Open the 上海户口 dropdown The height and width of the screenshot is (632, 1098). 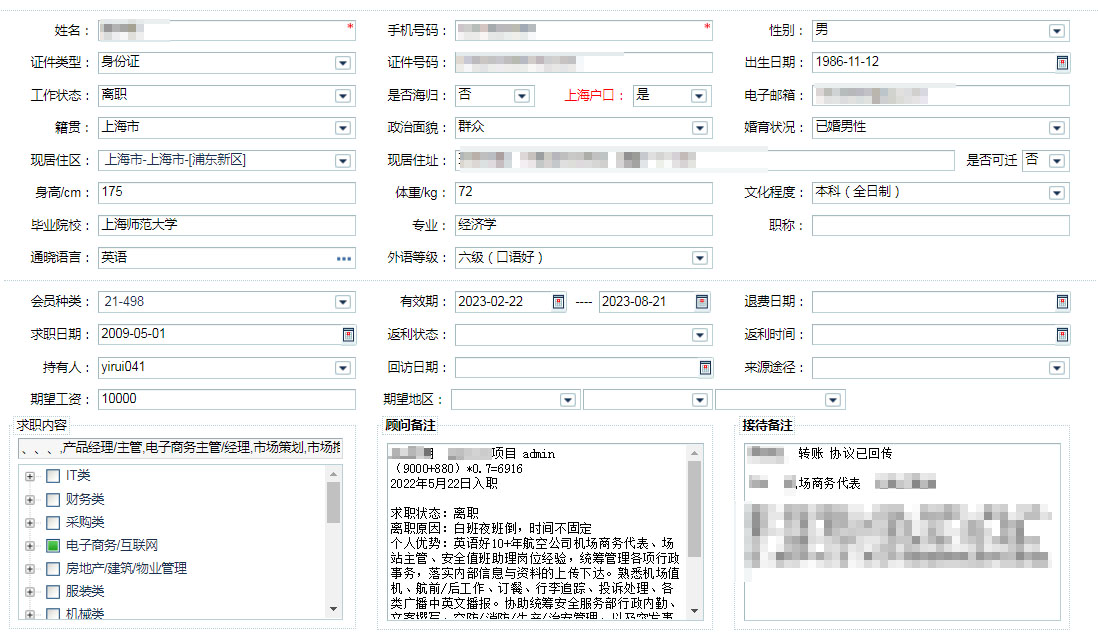coord(698,96)
